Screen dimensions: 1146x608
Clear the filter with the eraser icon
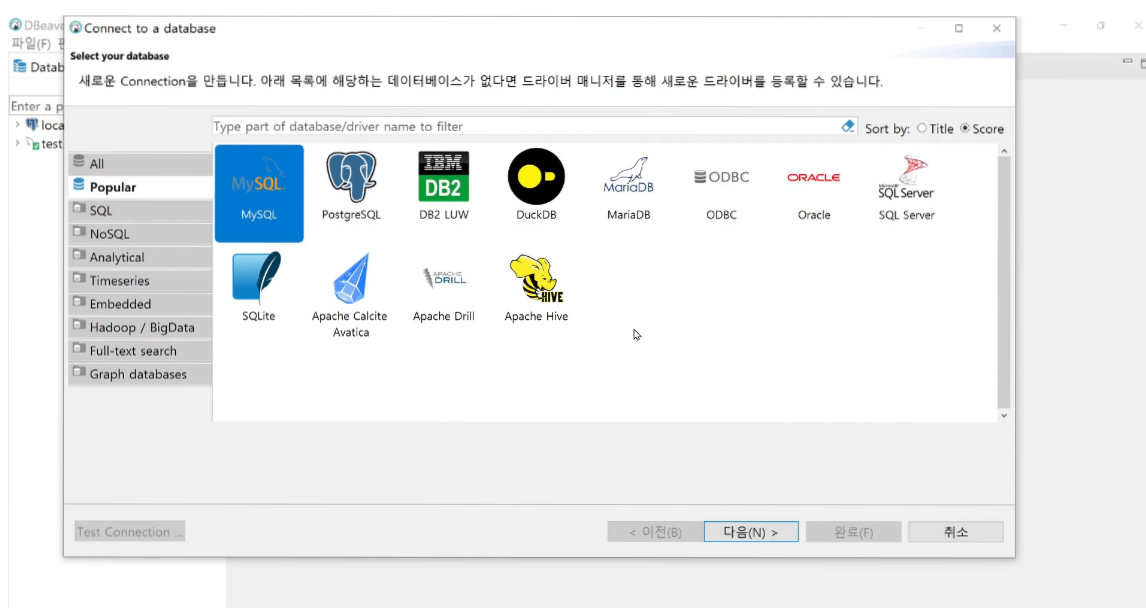[847, 126]
